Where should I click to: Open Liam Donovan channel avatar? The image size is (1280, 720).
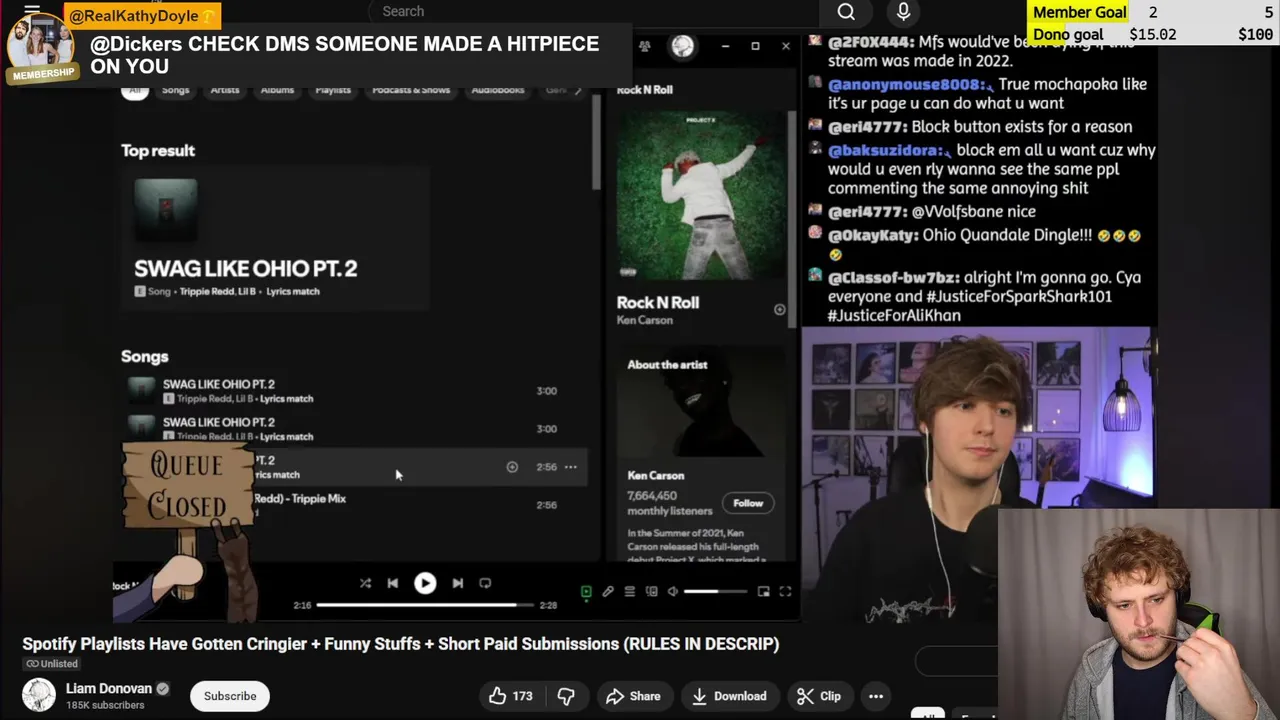click(39, 695)
